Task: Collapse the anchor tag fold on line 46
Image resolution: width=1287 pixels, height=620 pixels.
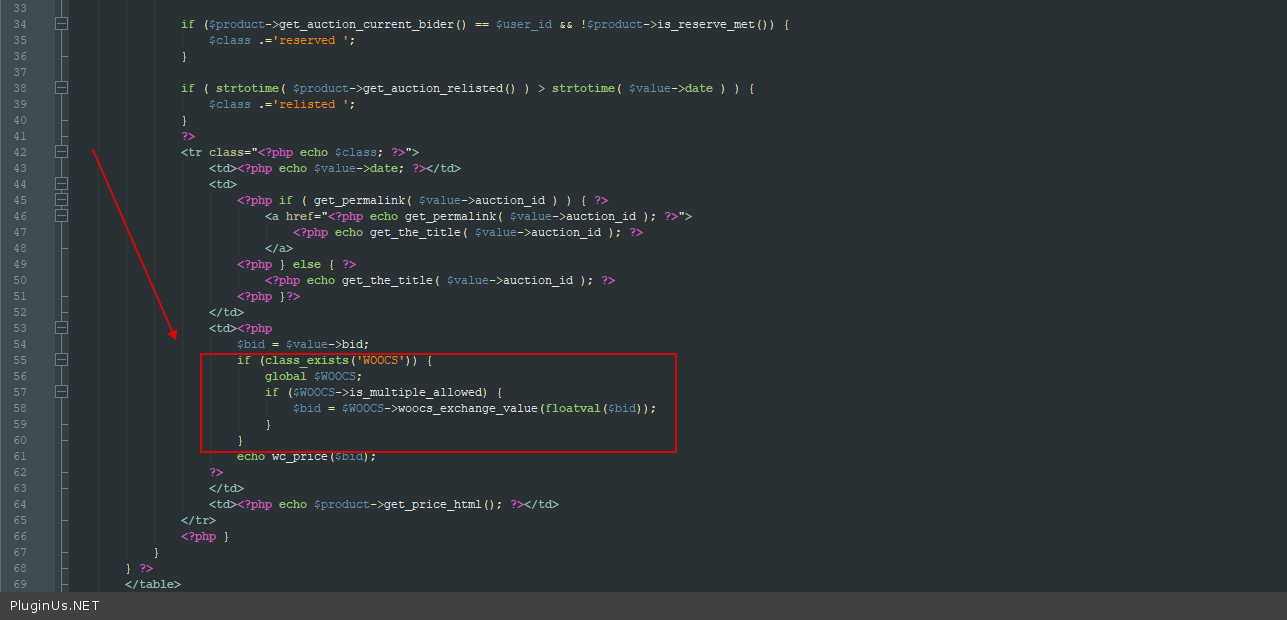Action: [x=62, y=216]
